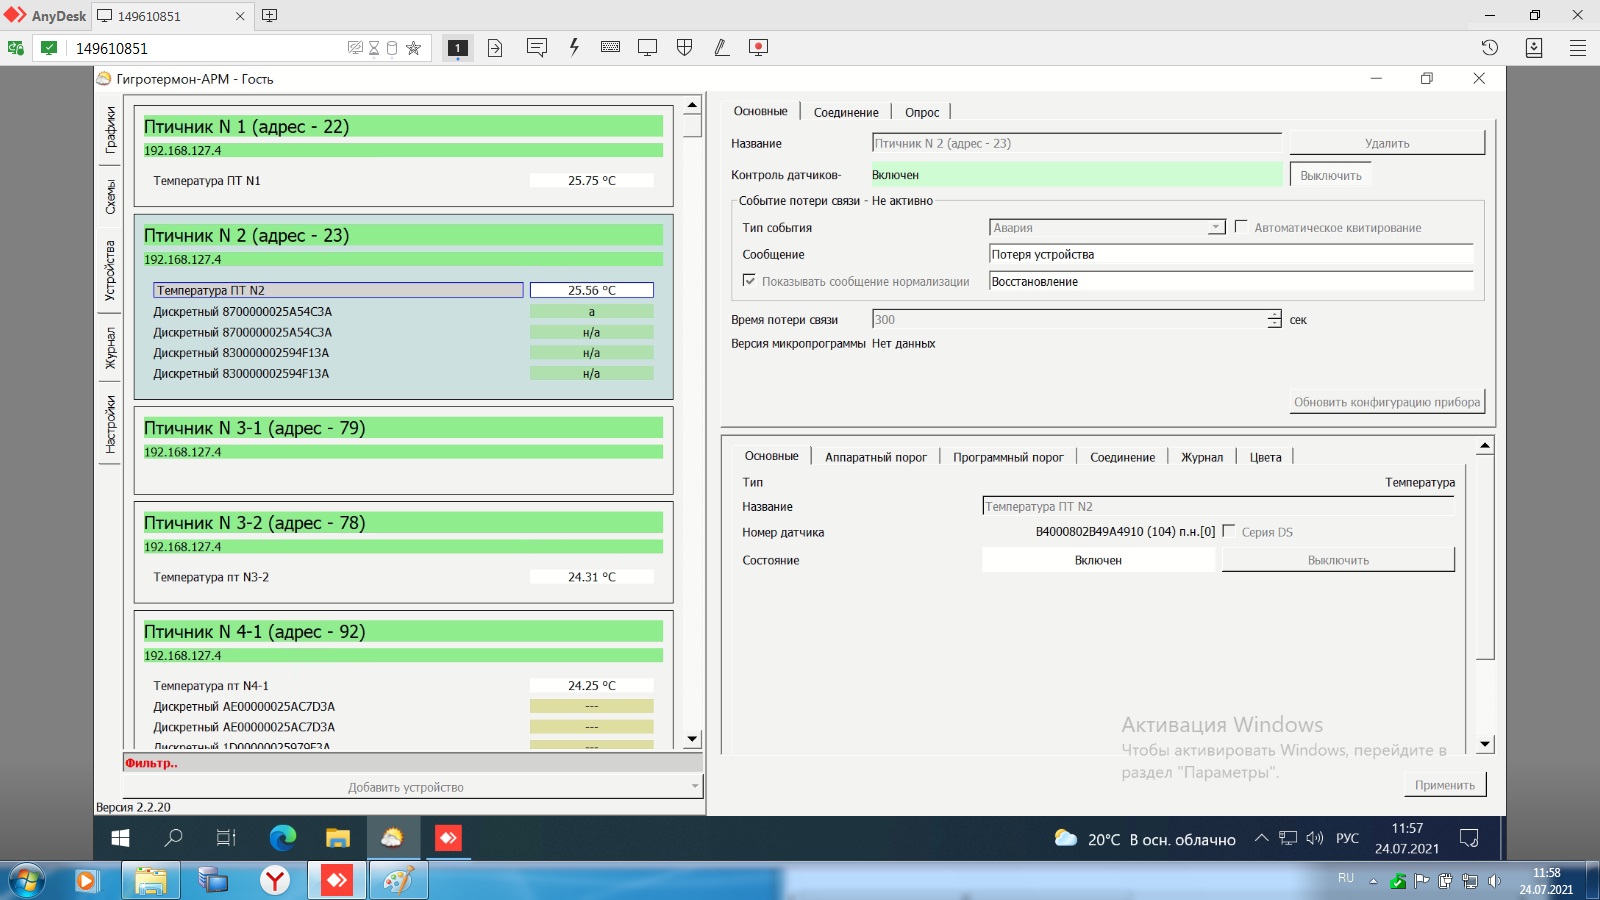
Task: Click the remote Windows Start button
Action: tap(121, 838)
